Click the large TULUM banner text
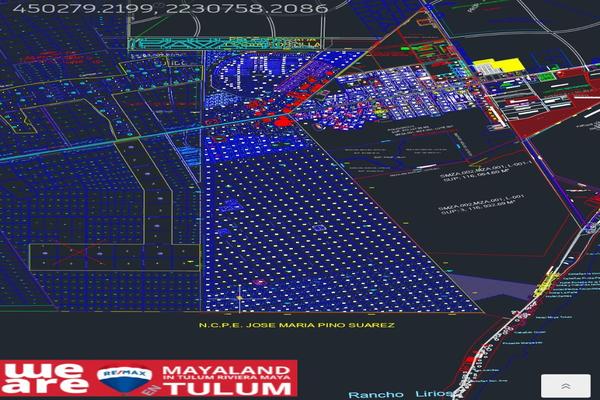Screen dimensions: 600x400 (230, 388)
